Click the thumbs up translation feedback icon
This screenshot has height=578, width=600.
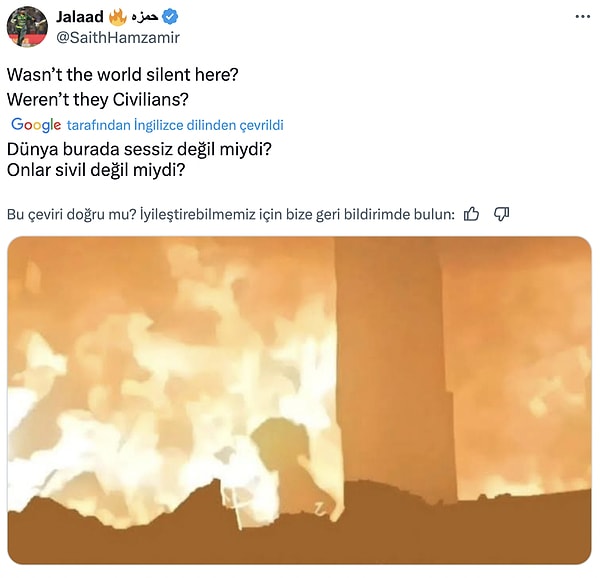472,214
